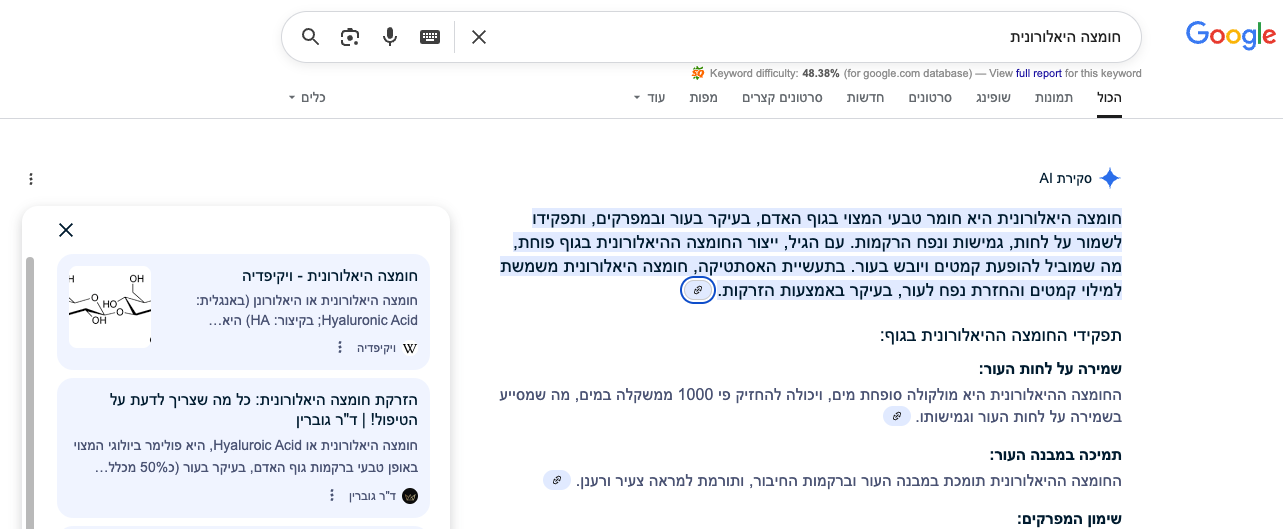Viewport: 1283px width, 529px height.
Task: Expand the עוד dropdown menu
Action: click(x=649, y=97)
